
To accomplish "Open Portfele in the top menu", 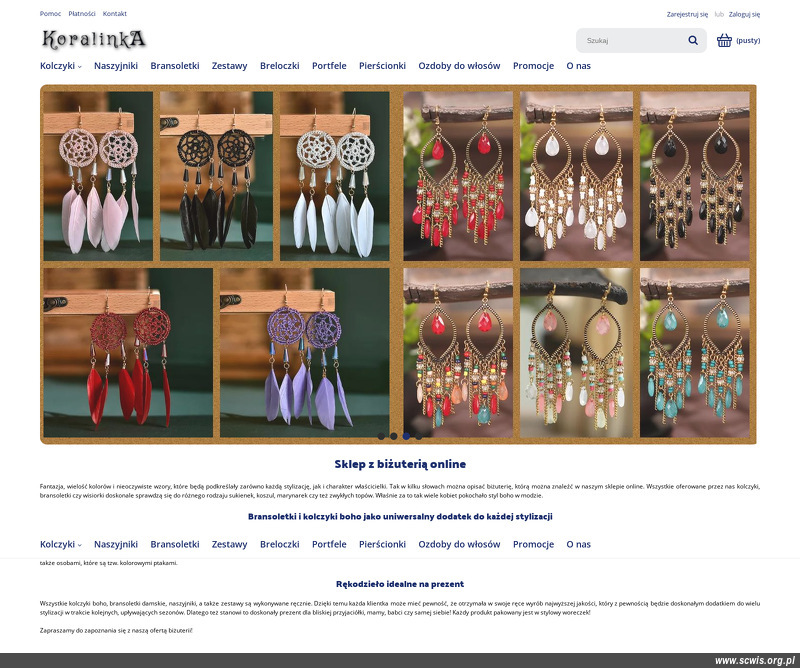I will pos(329,66).
